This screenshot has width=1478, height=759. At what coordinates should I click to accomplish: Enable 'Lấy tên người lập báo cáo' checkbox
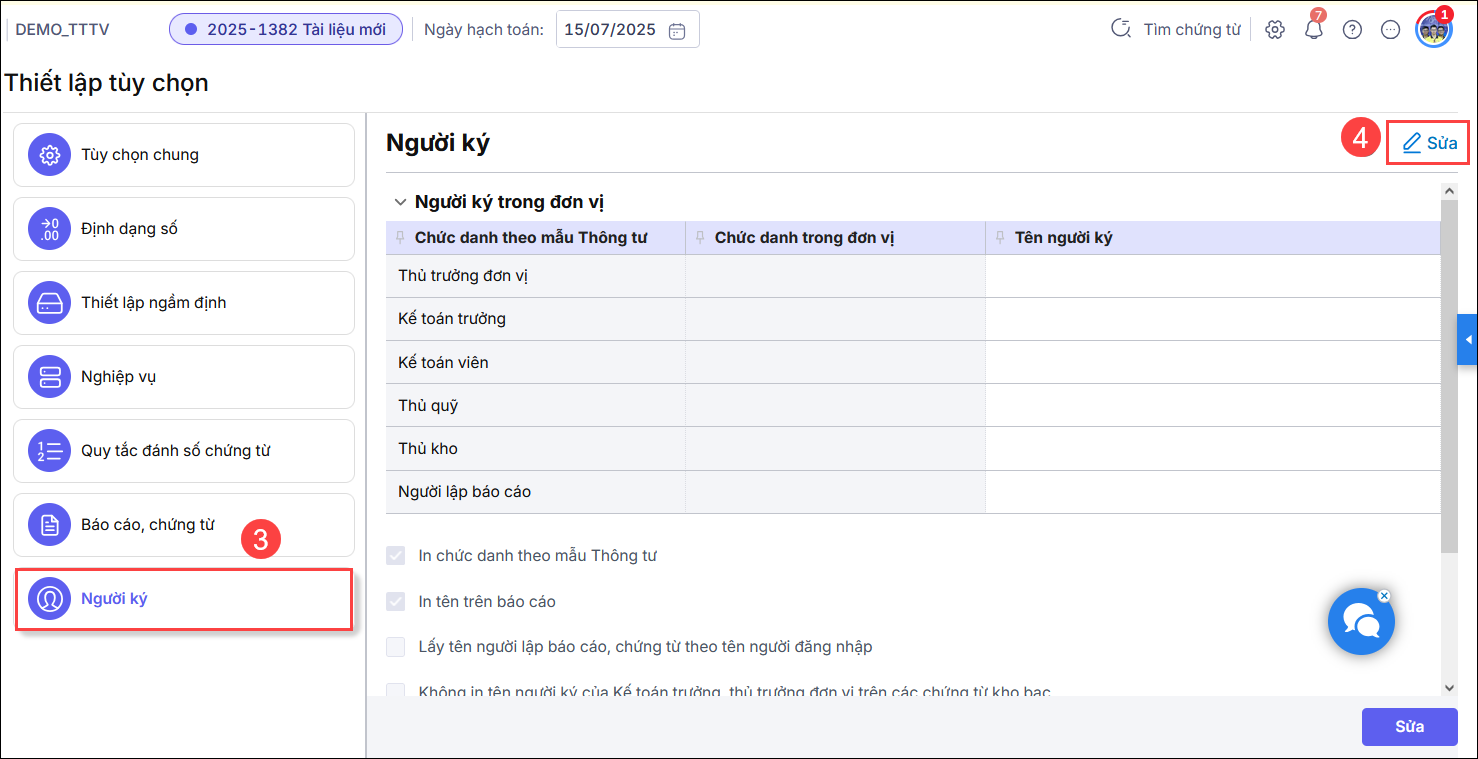pyautogui.click(x=396, y=647)
